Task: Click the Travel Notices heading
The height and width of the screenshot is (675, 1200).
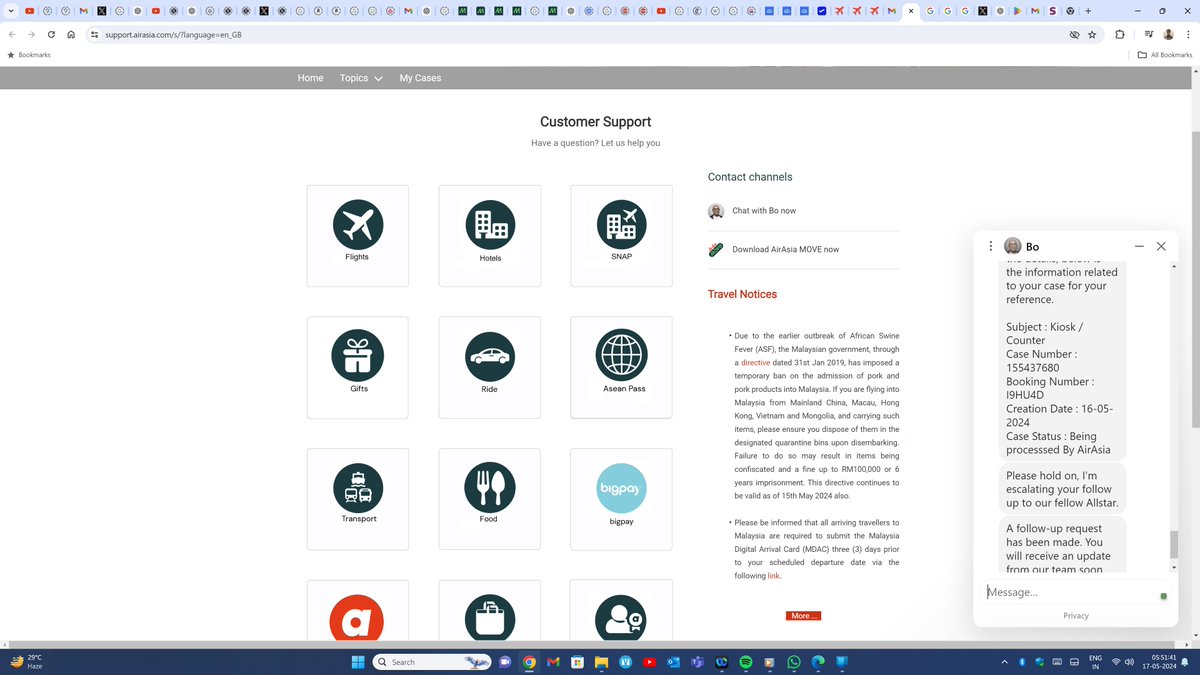Action: (742, 294)
